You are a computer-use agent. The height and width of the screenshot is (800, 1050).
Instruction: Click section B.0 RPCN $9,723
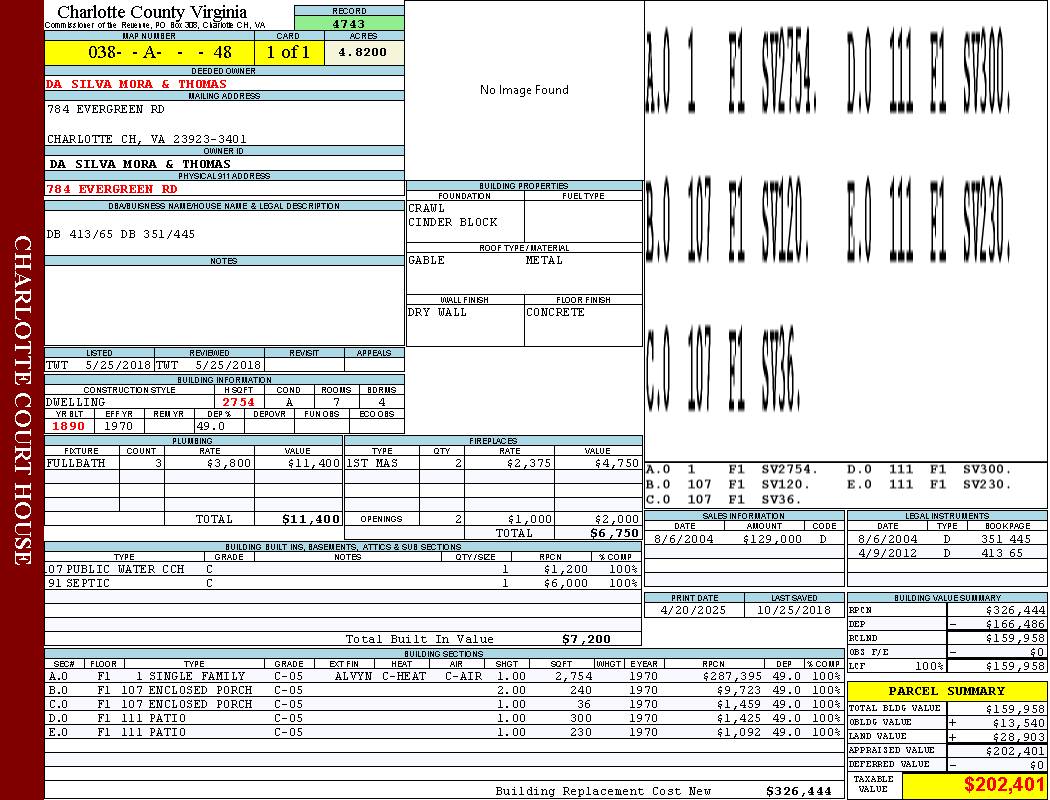(739, 690)
